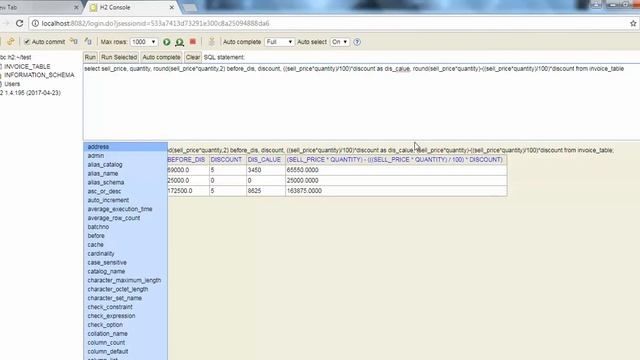Open the Auto select On dropdown
This screenshot has width=640, height=360.
[340, 42]
